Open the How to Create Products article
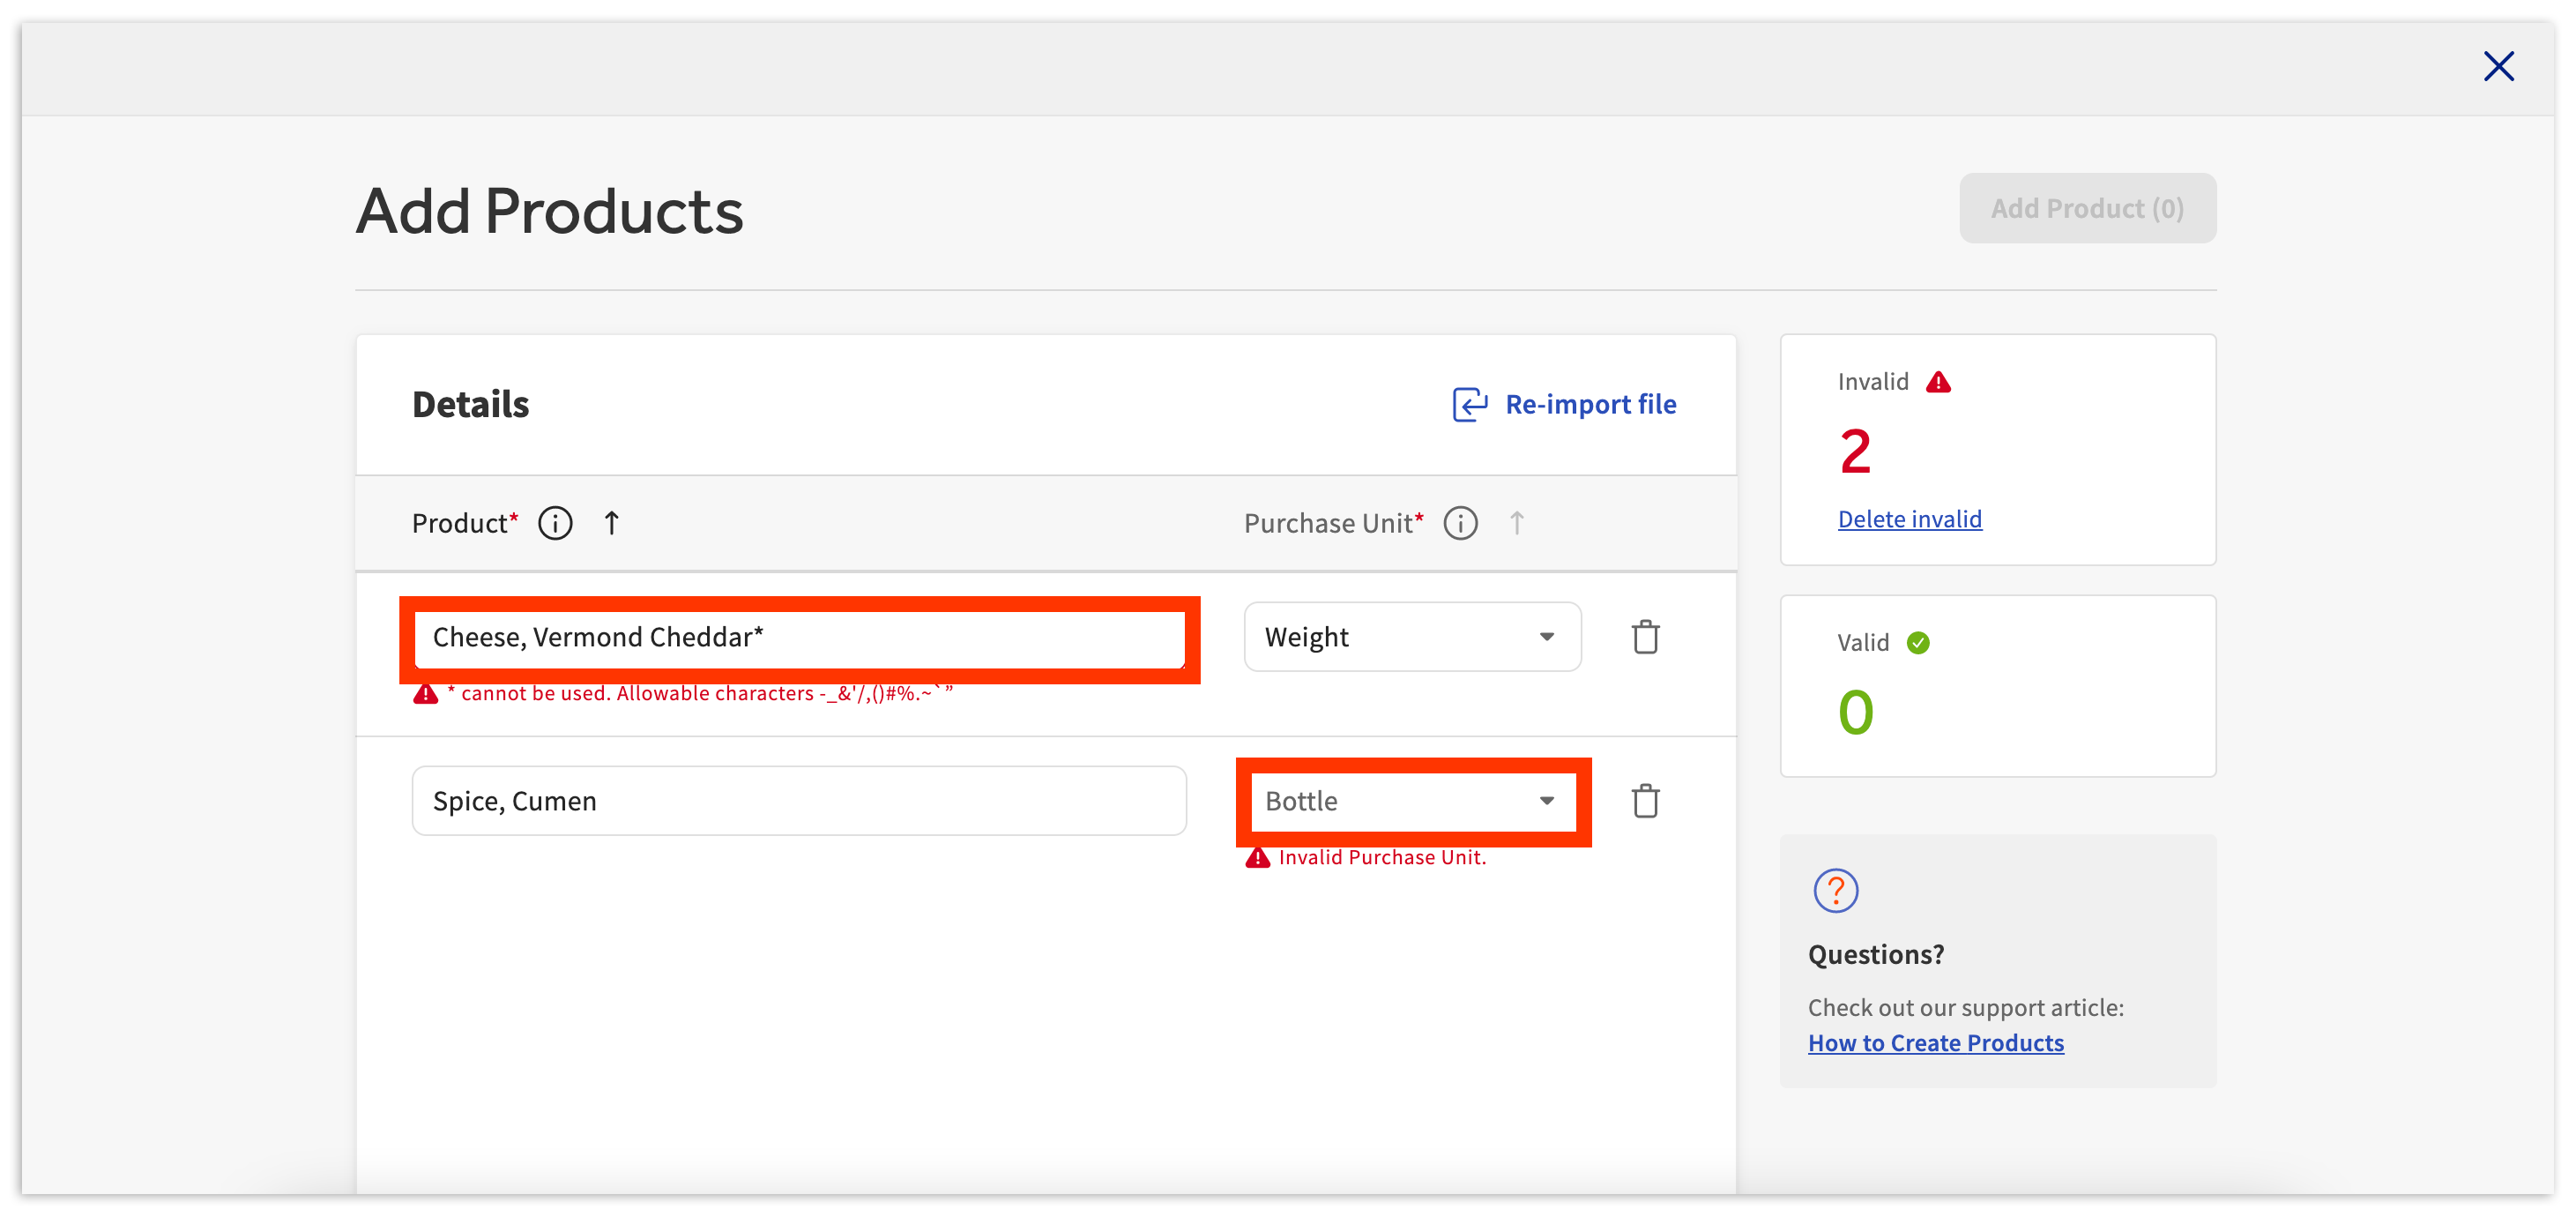Image resolution: width=2576 pixels, height=1217 pixels. (x=1935, y=1042)
